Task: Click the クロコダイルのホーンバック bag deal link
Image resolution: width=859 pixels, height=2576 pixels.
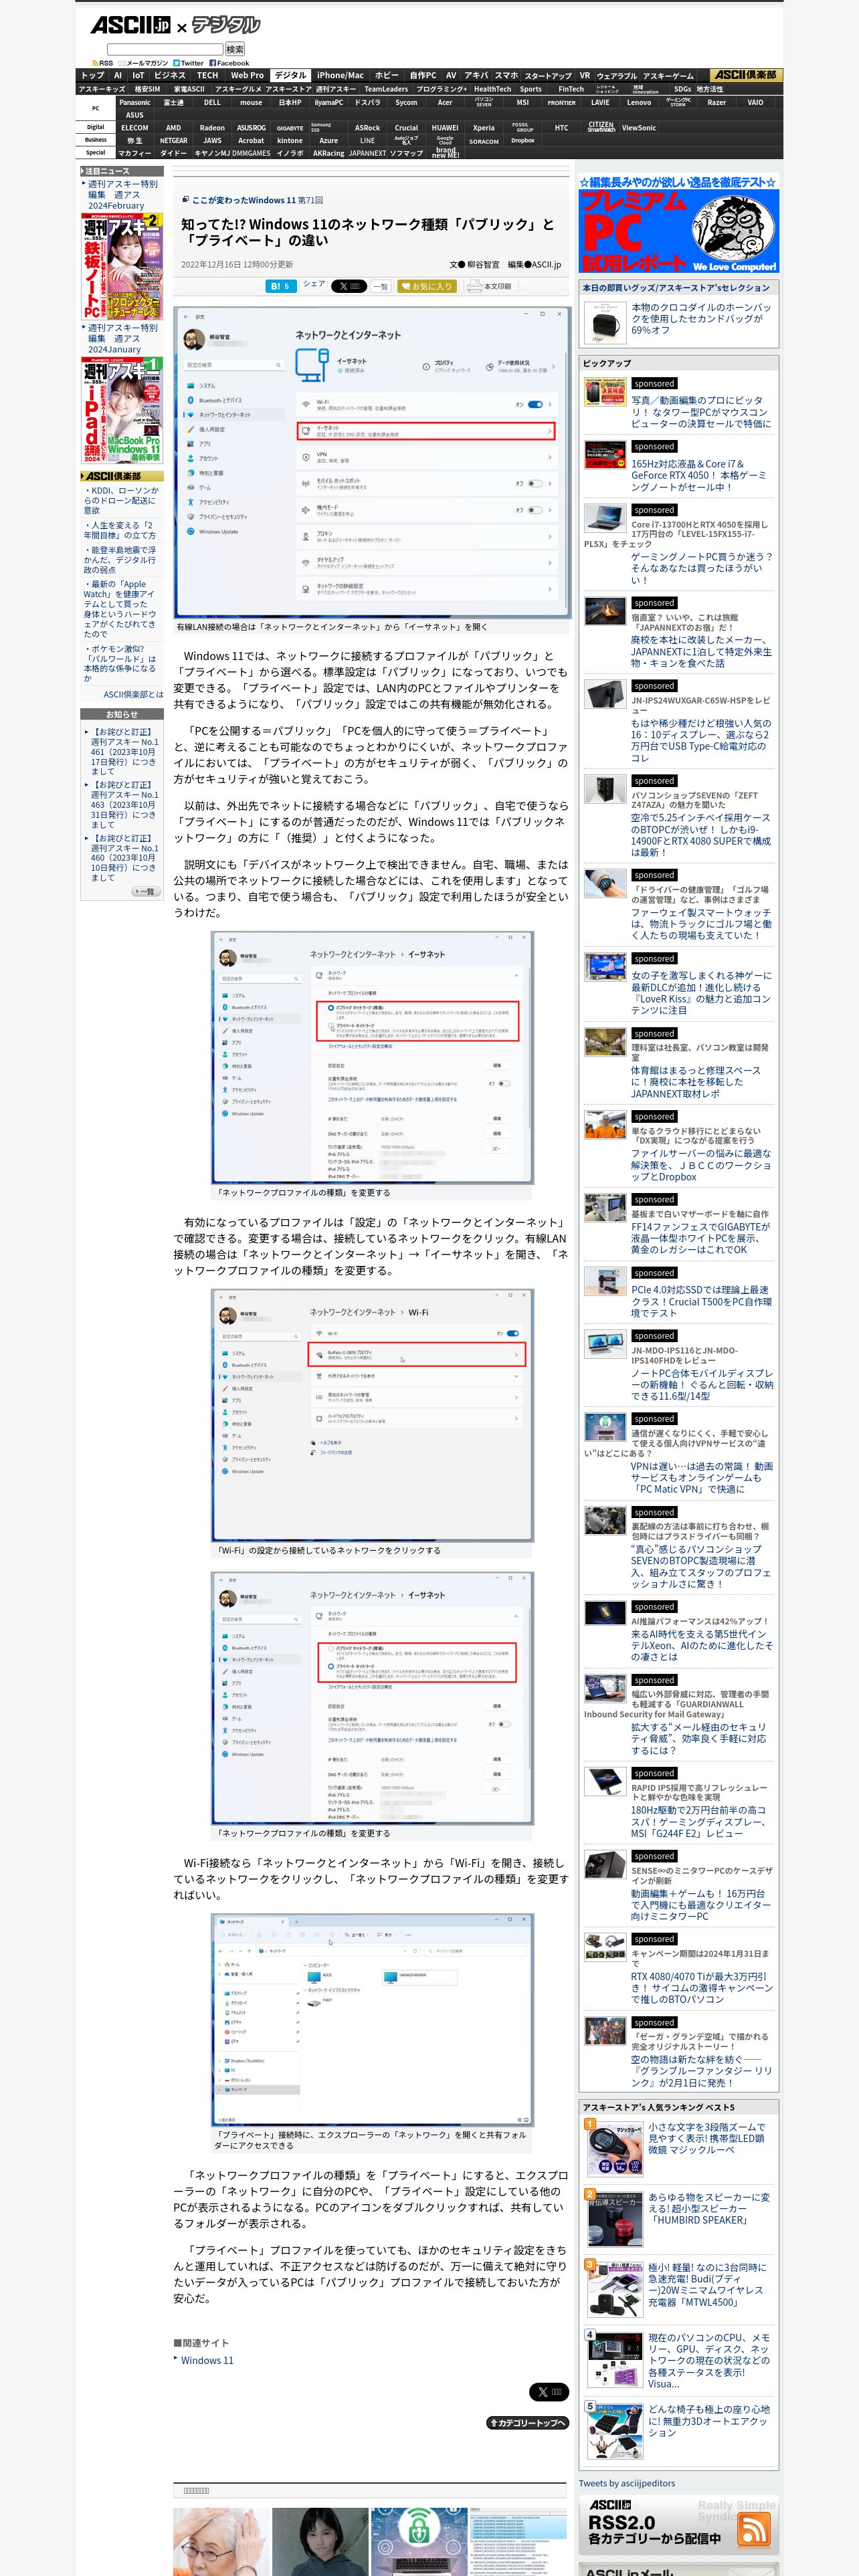Action: (x=701, y=319)
